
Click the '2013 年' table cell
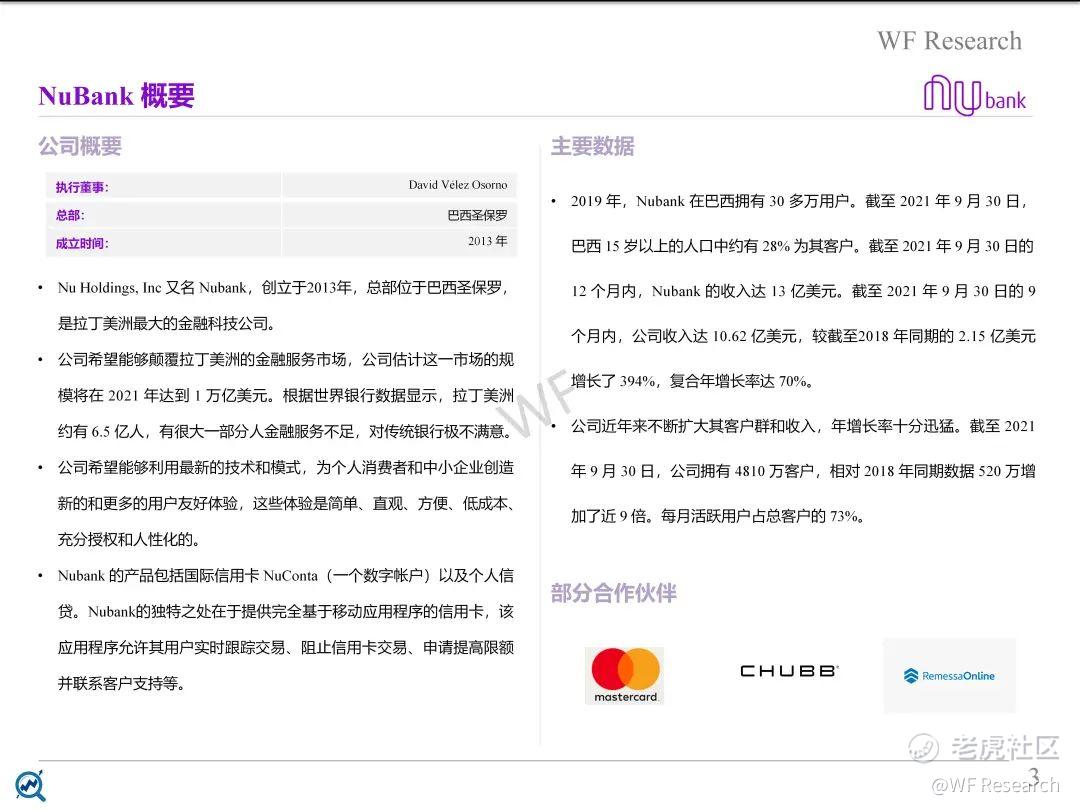coord(488,241)
